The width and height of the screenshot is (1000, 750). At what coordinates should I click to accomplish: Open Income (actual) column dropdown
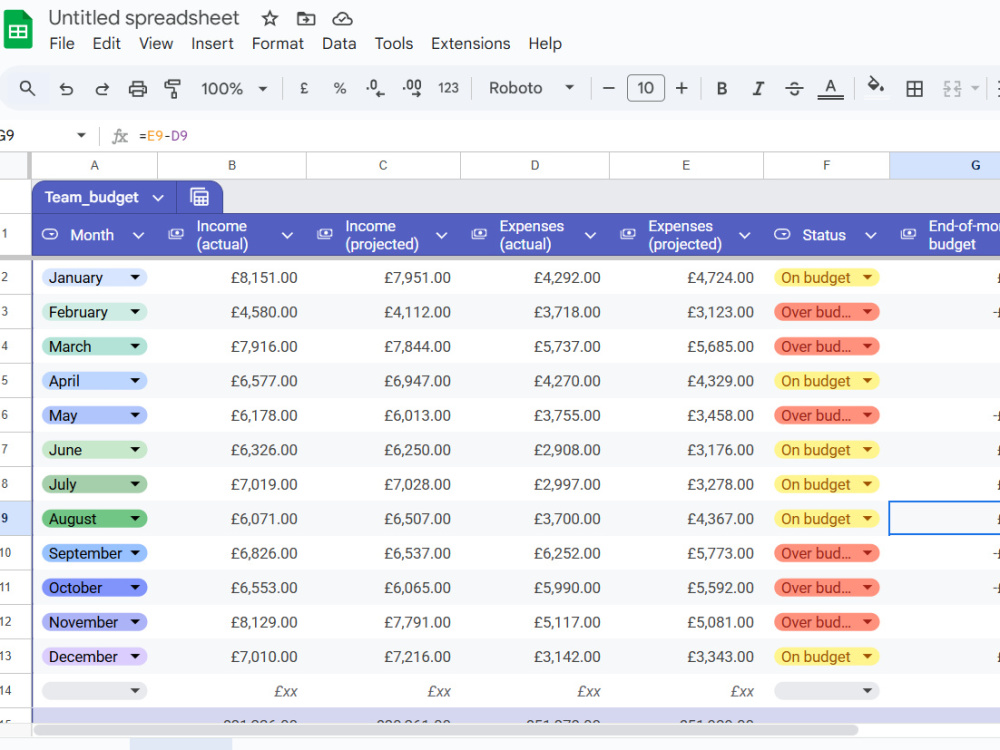point(287,235)
